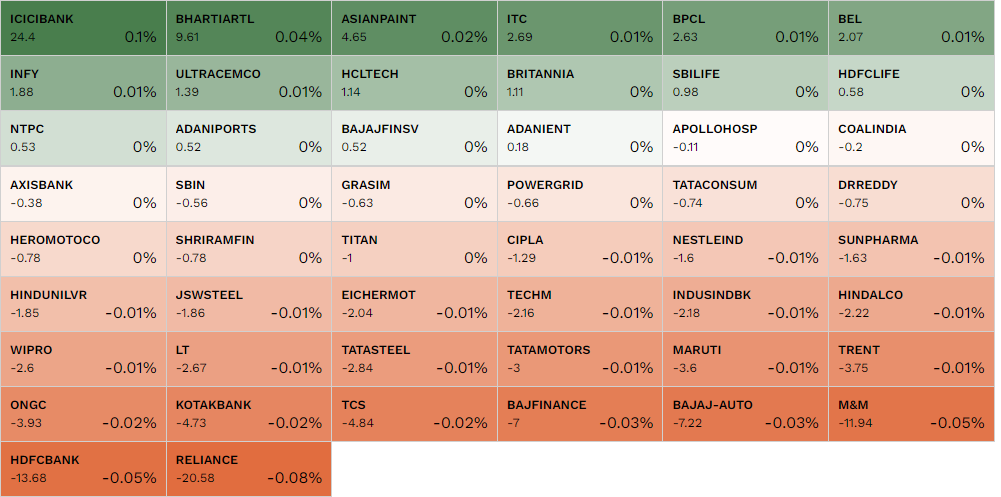Select the RELIANCE stock tile
The image size is (1001, 497).
[249, 469]
